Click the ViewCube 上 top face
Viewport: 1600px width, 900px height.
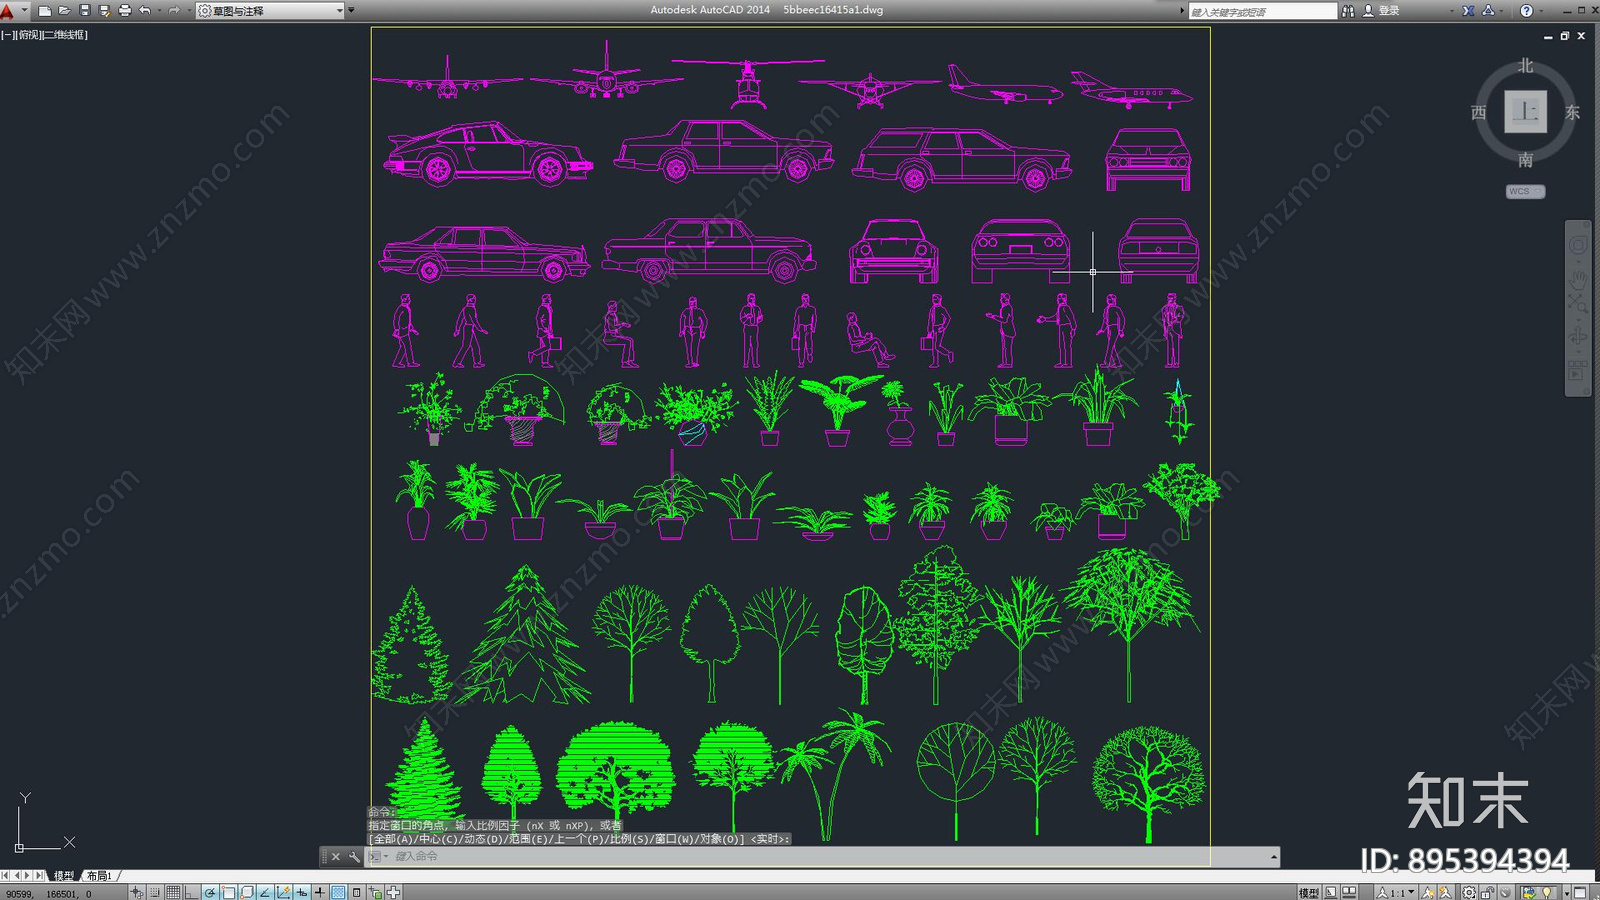pos(1525,111)
